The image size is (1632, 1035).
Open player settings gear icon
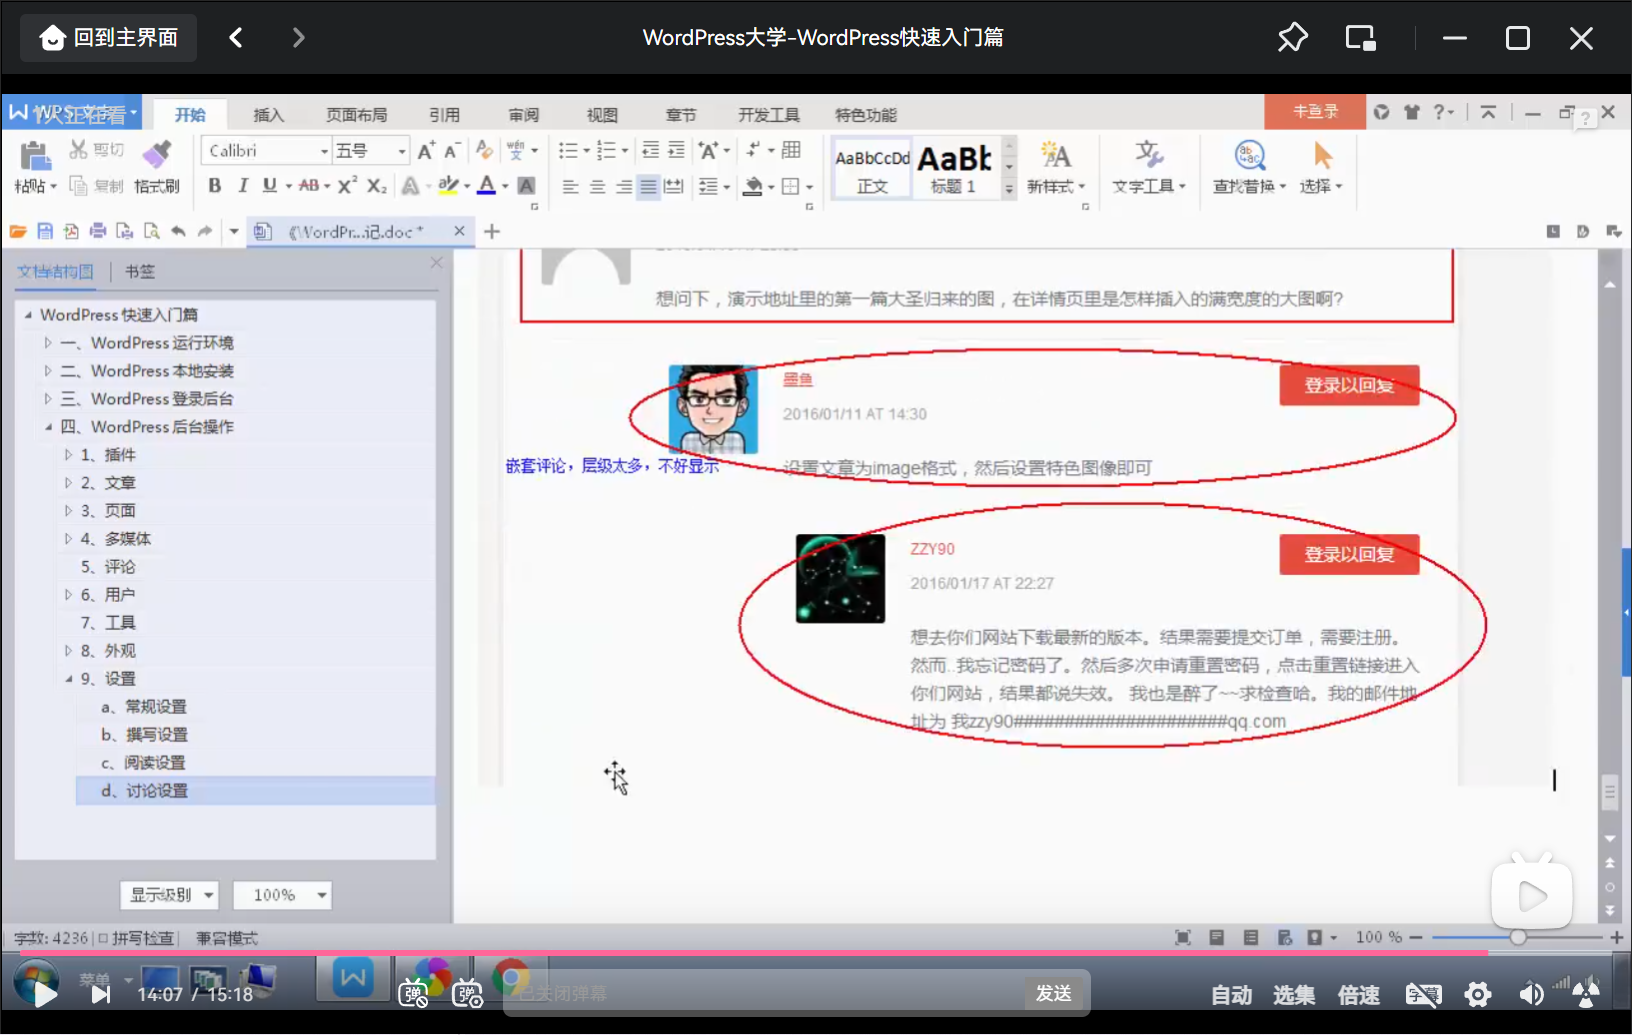1478,994
